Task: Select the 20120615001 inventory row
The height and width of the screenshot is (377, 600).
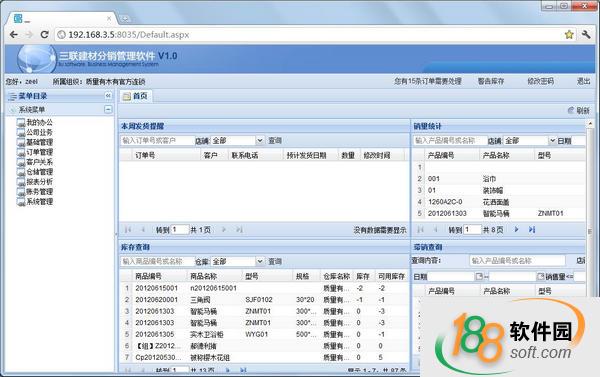Action: point(264,288)
